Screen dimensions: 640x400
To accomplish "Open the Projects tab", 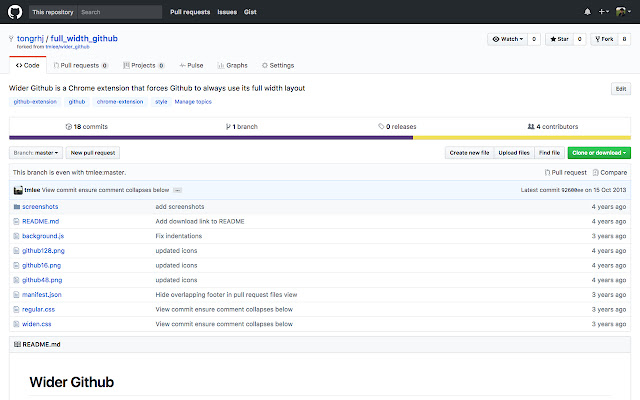I will pos(144,65).
